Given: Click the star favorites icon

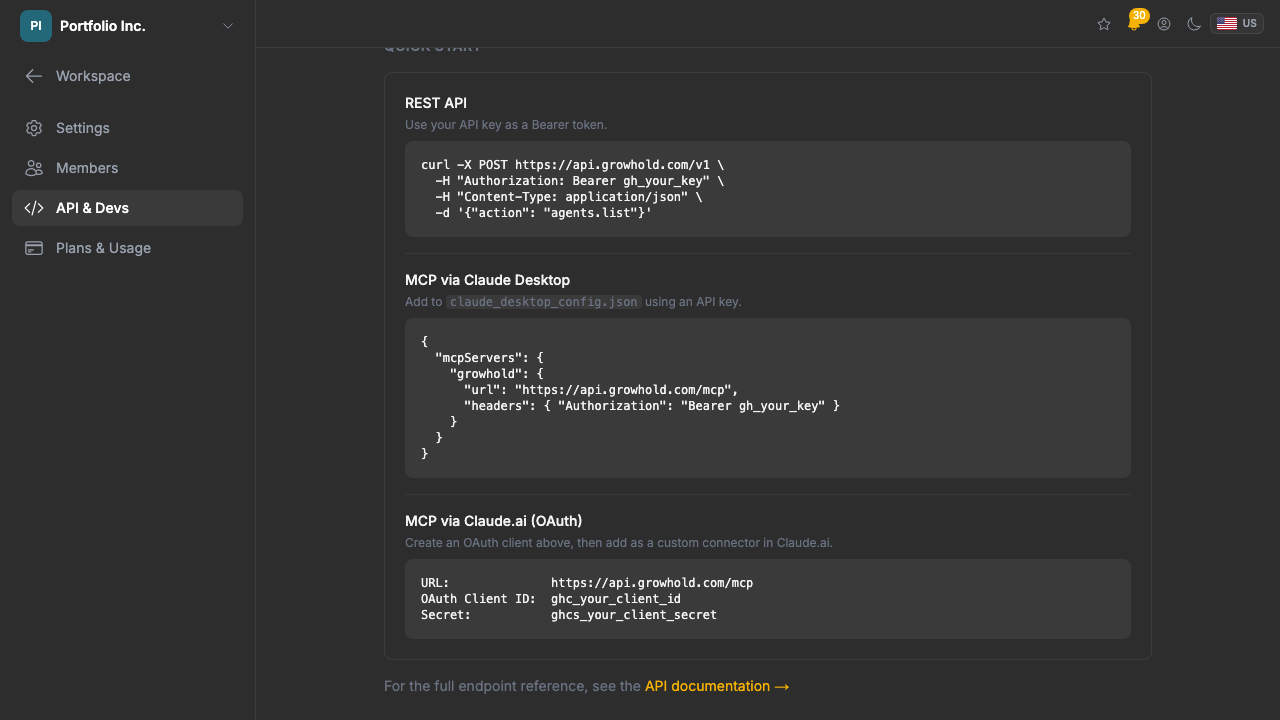Looking at the screenshot, I should [1104, 24].
